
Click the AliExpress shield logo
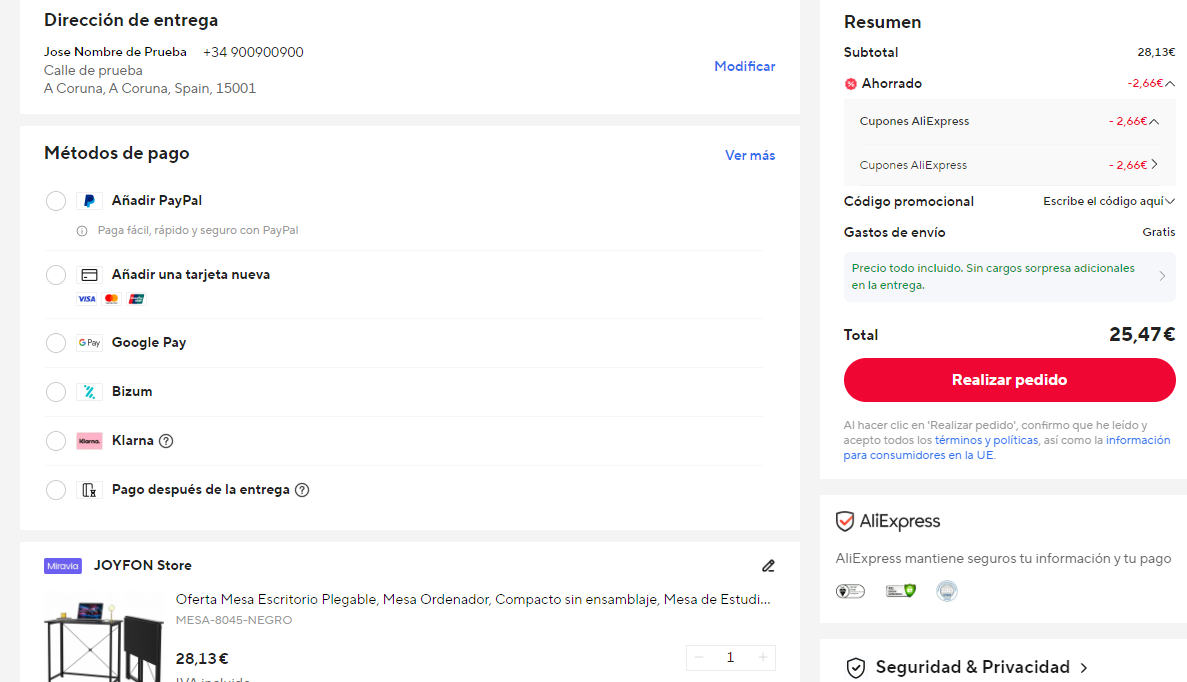tap(845, 521)
